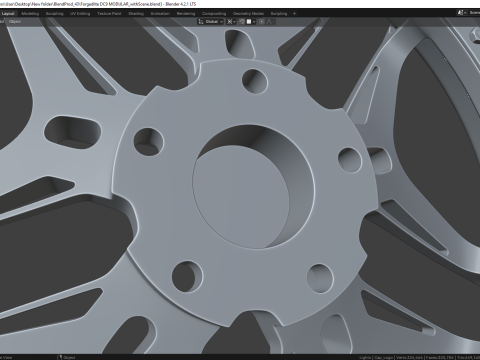Open the Global transform orientation dropdown

click(x=210, y=22)
